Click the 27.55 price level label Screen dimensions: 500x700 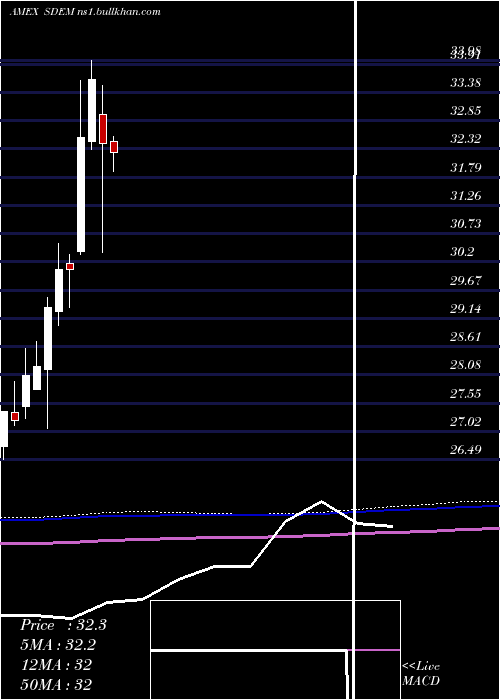click(466, 393)
